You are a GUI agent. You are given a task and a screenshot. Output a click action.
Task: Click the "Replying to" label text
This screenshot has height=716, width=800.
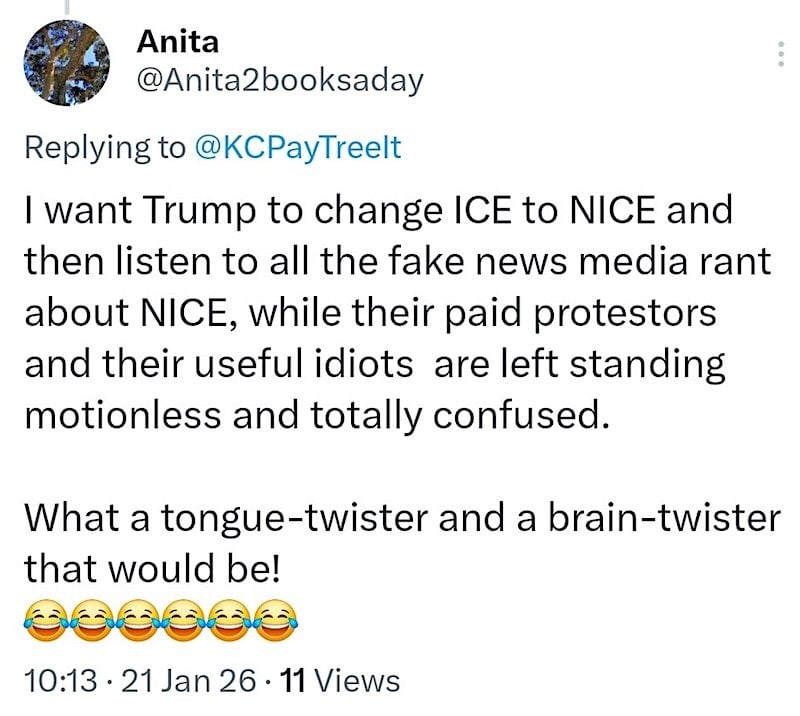pos(104,147)
